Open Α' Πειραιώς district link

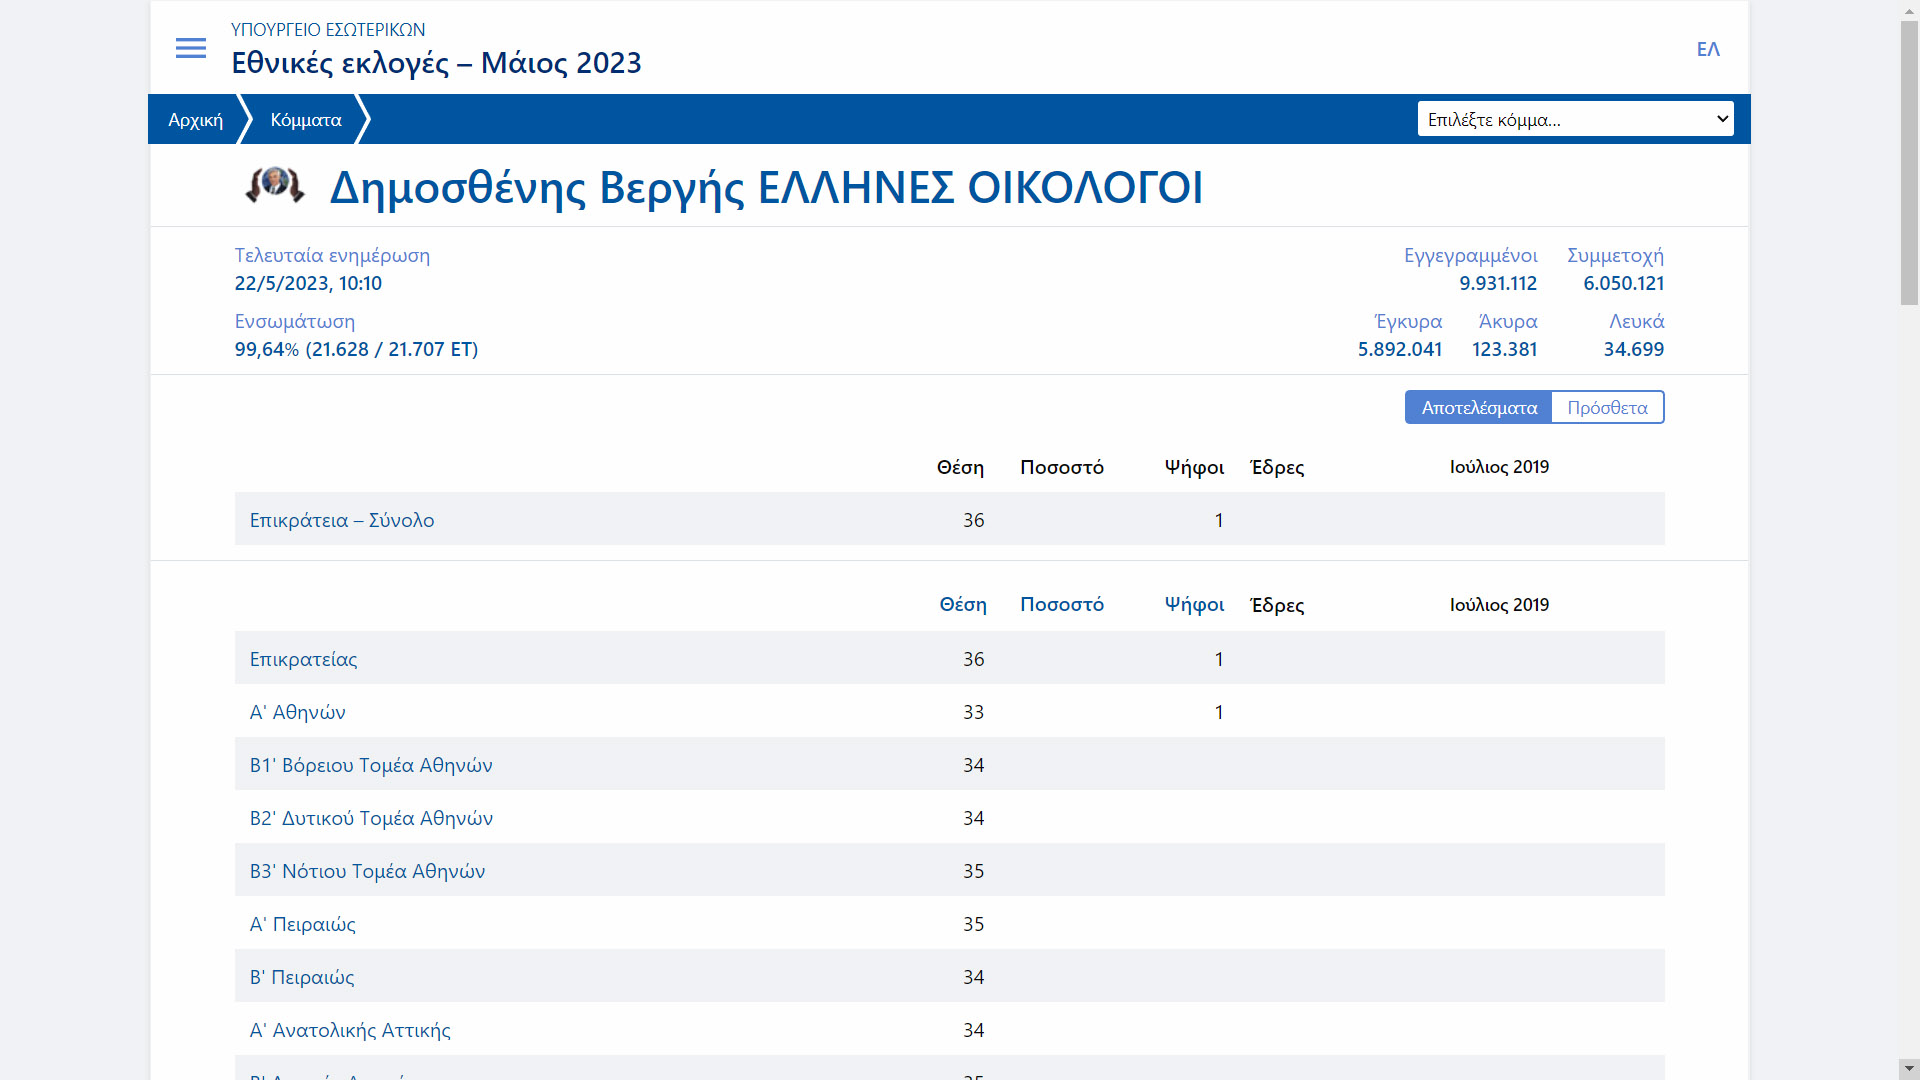302,924
